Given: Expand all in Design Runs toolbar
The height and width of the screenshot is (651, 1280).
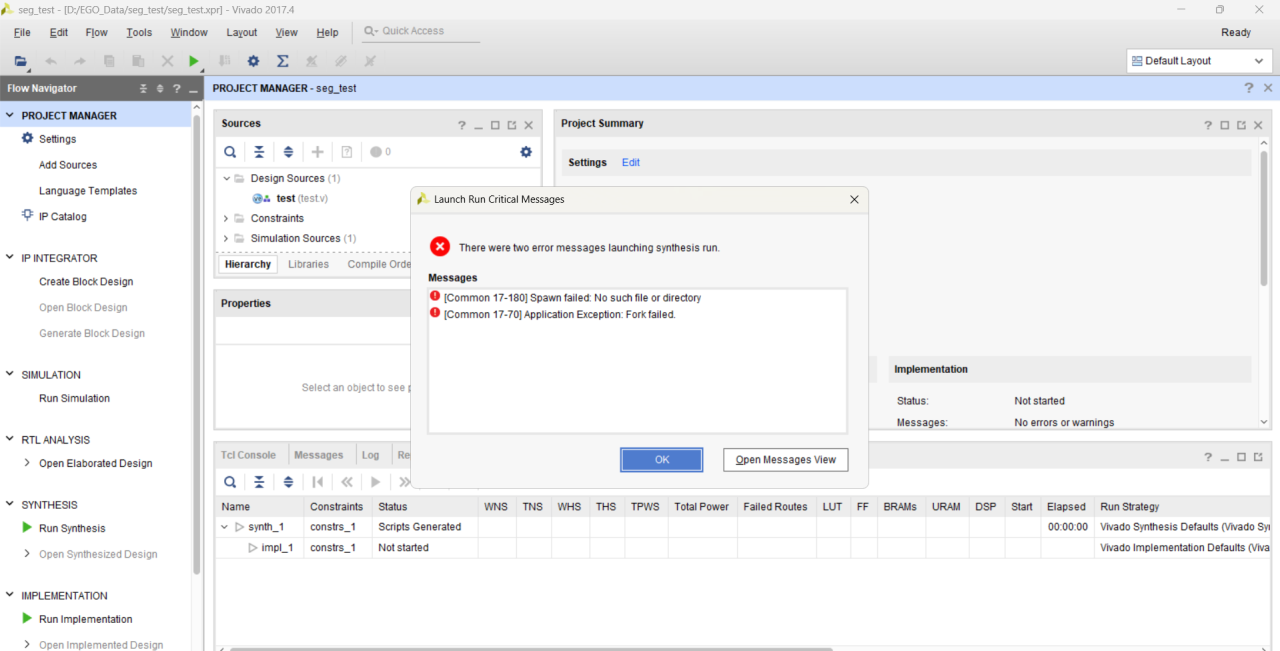Looking at the screenshot, I should pos(288,482).
